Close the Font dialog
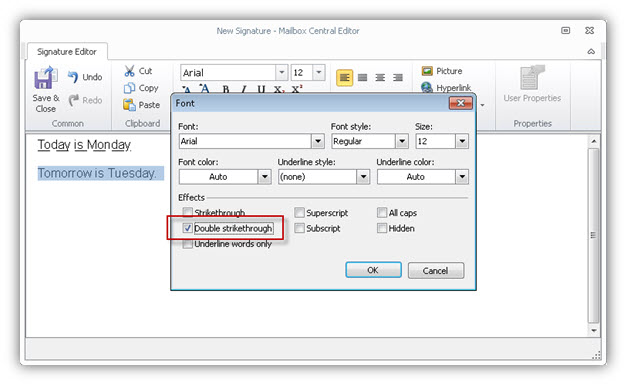The height and width of the screenshot is (385, 627). pyautogui.click(x=461, y=103)
